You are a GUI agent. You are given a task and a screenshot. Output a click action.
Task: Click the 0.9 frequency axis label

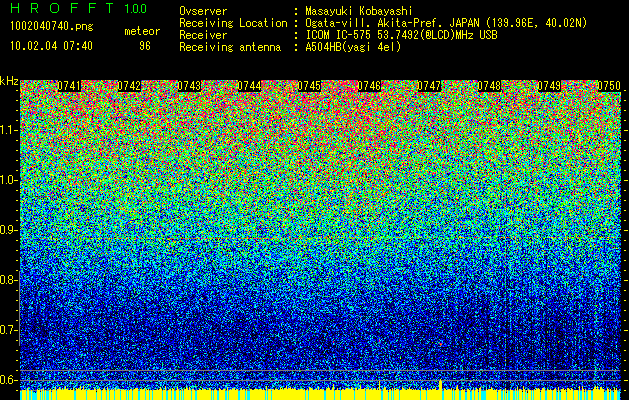pos(8,230)
